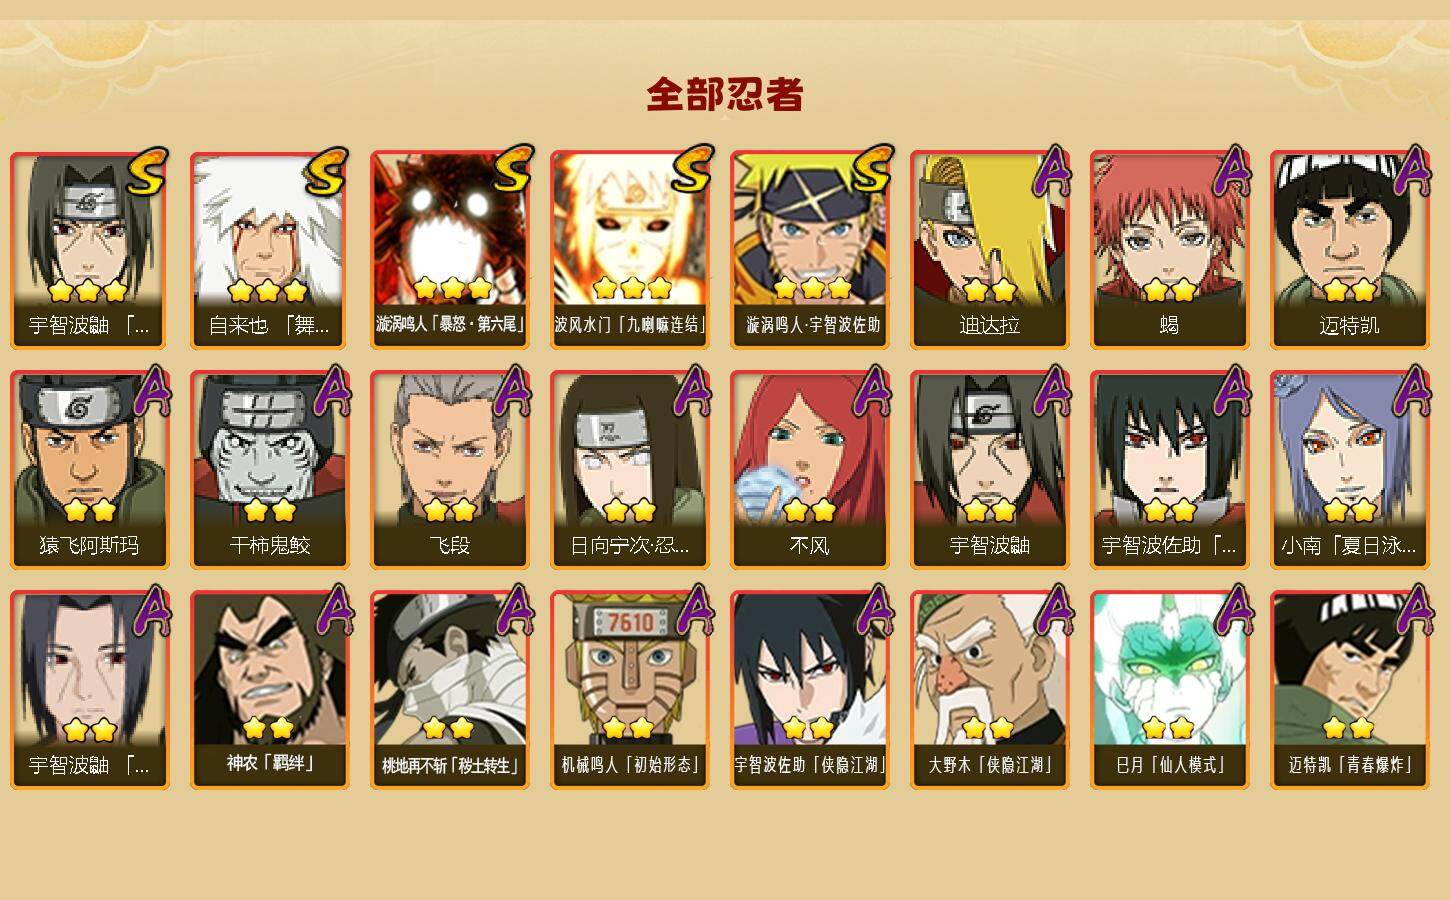Choose 小南「夏日泳...」 card
Screen dimensions: 1450x900
[x=1349, y=470]
